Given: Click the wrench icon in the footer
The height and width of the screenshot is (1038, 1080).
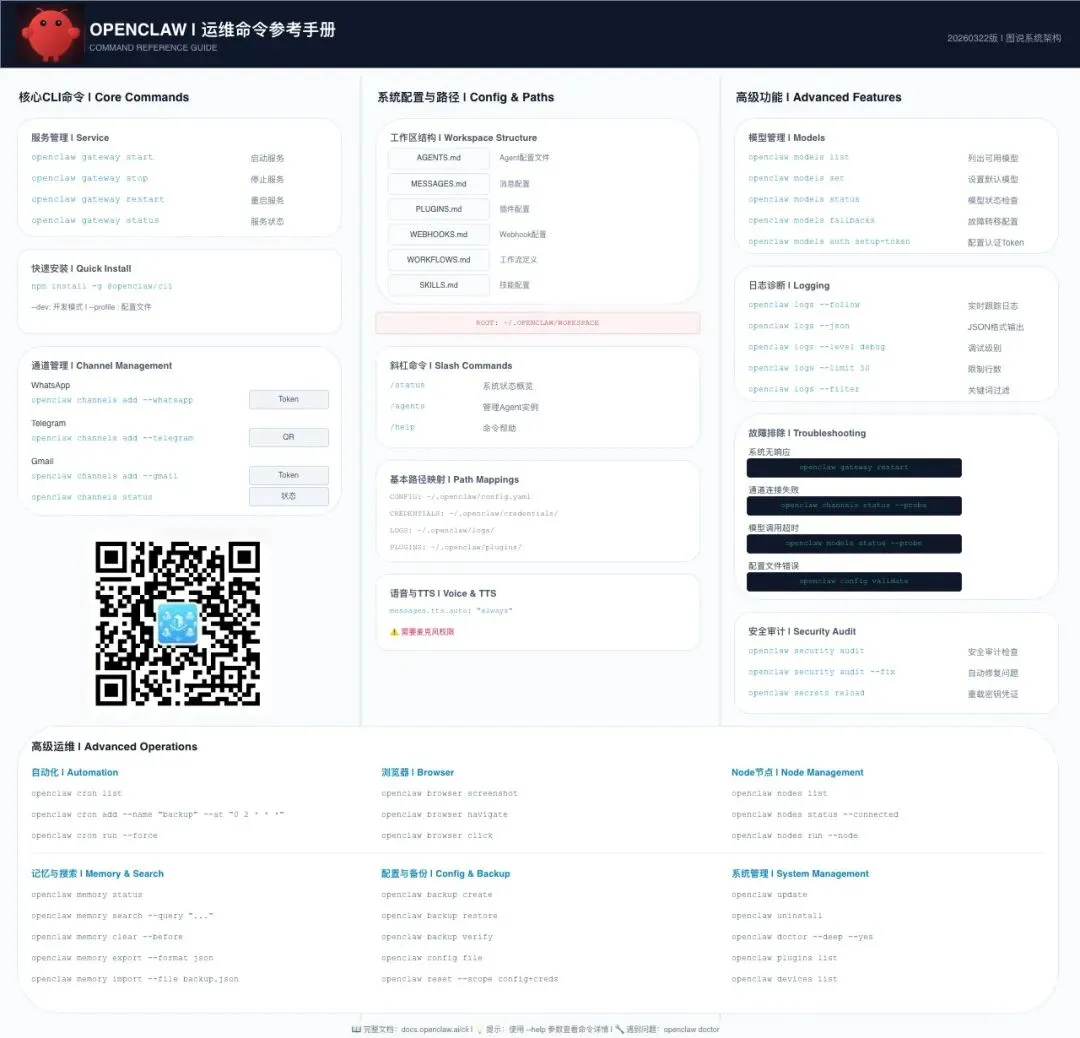Looking at the screenshot, I should (619, 1029).
